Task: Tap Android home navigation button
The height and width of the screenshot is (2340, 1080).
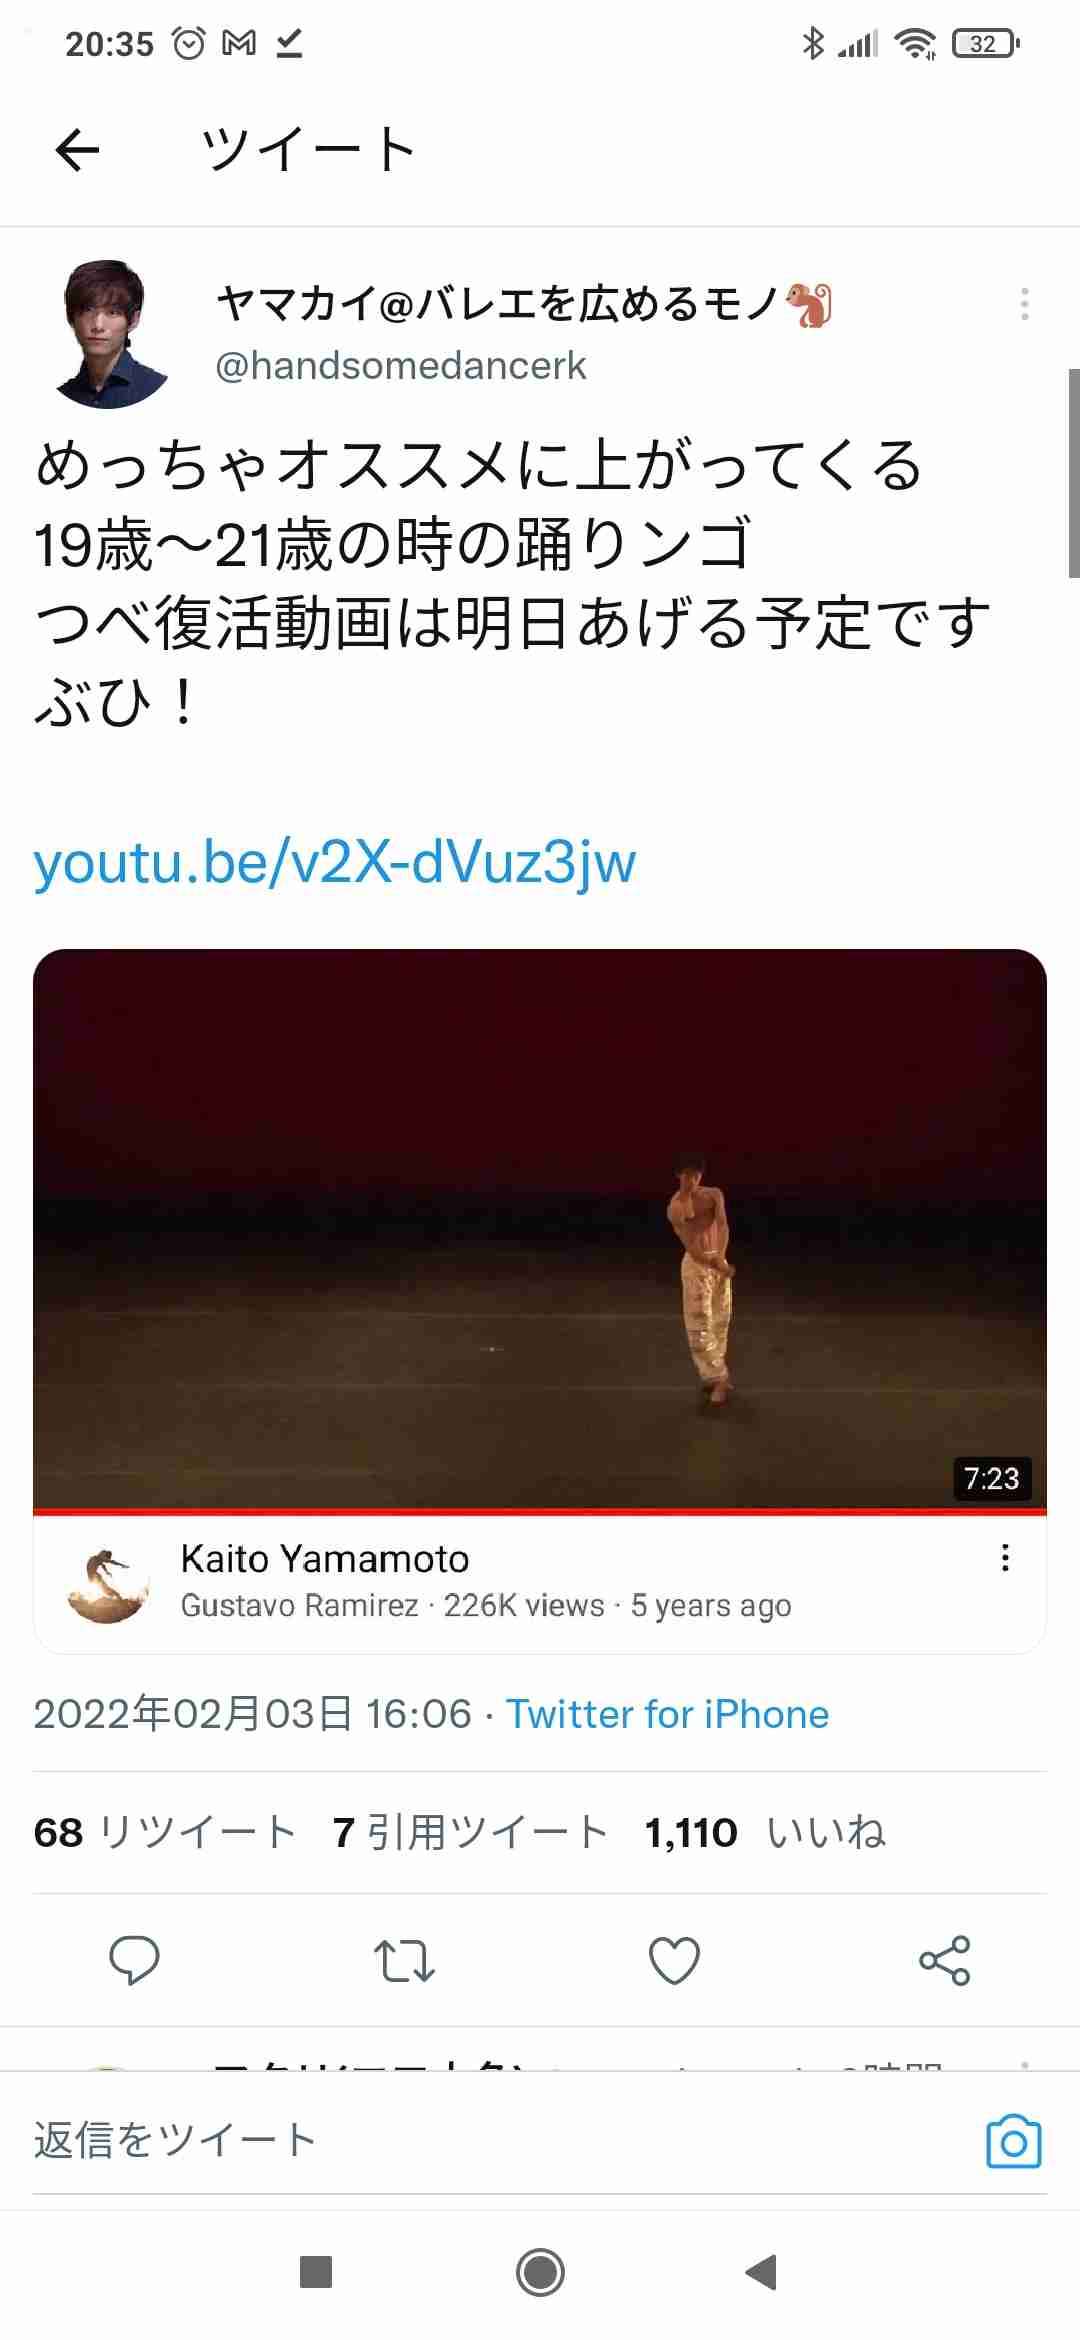Action: [x=540, y=2272]
